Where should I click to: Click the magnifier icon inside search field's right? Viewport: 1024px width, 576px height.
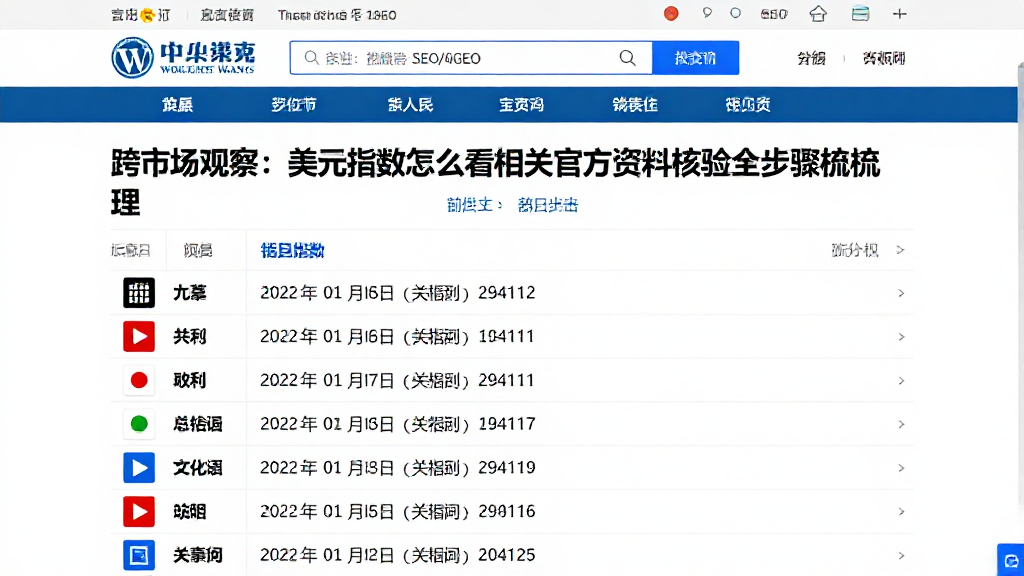coord(628,58)
